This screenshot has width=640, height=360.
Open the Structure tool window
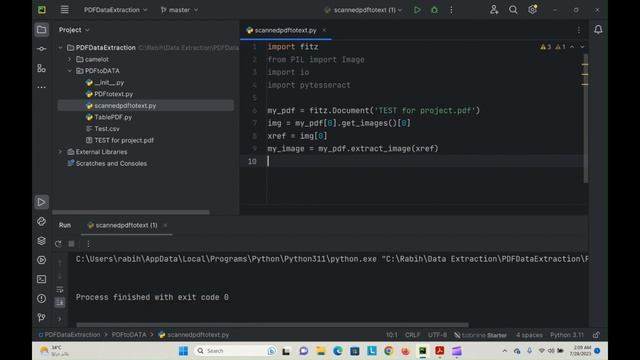click(41, 68)
